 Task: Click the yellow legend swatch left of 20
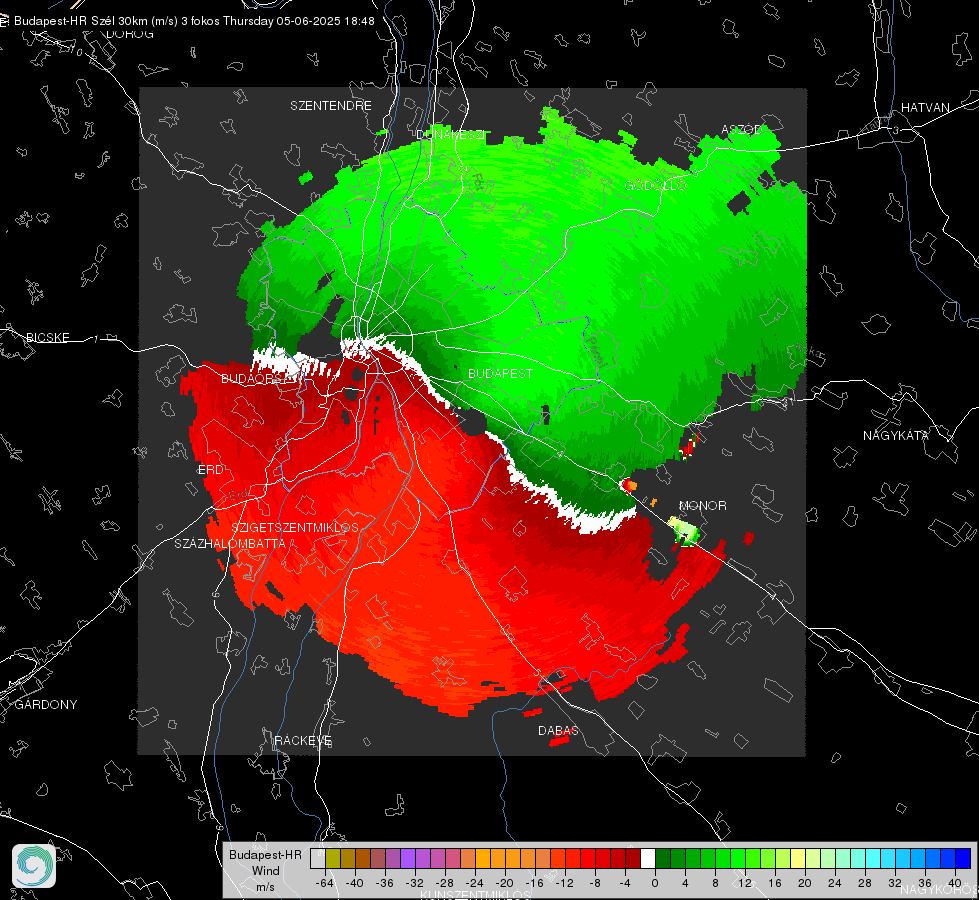pos(798,858)
